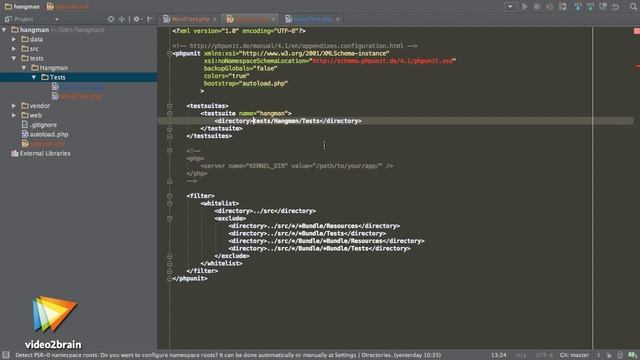Click the tests/Hangman/Tests directory text
640x360 pixels.
point(286,121)
